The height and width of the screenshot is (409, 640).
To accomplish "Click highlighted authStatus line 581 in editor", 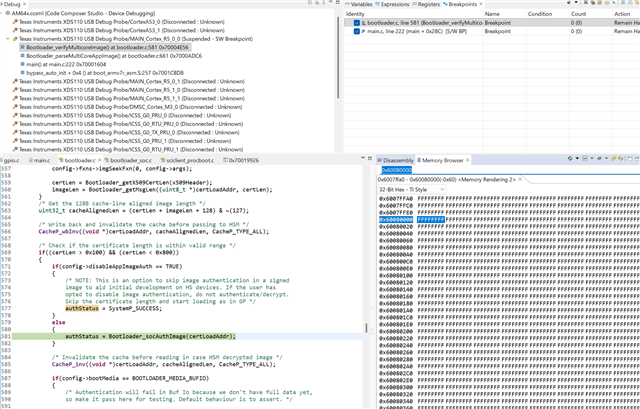I will pyautogui.click(x=150, y=337).
